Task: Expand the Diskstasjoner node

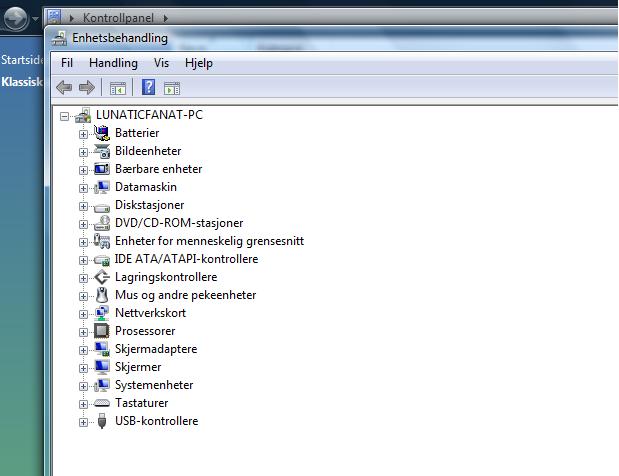Action: [x=83, y=206]
